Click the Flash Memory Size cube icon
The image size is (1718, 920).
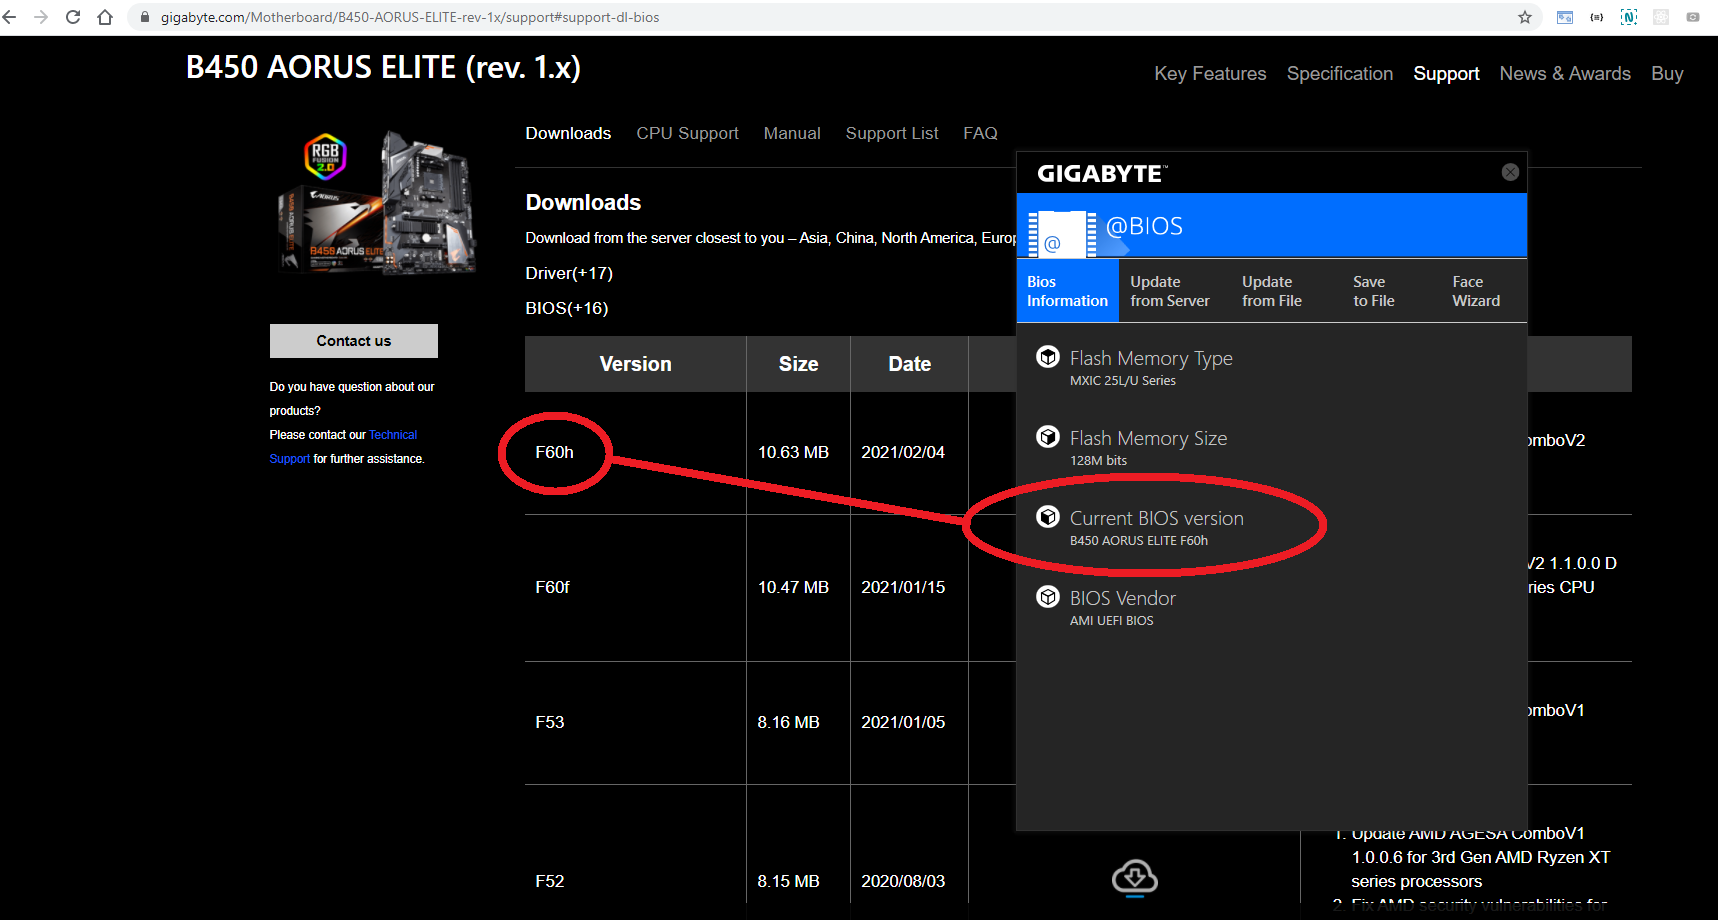(x=1047, y=437)
